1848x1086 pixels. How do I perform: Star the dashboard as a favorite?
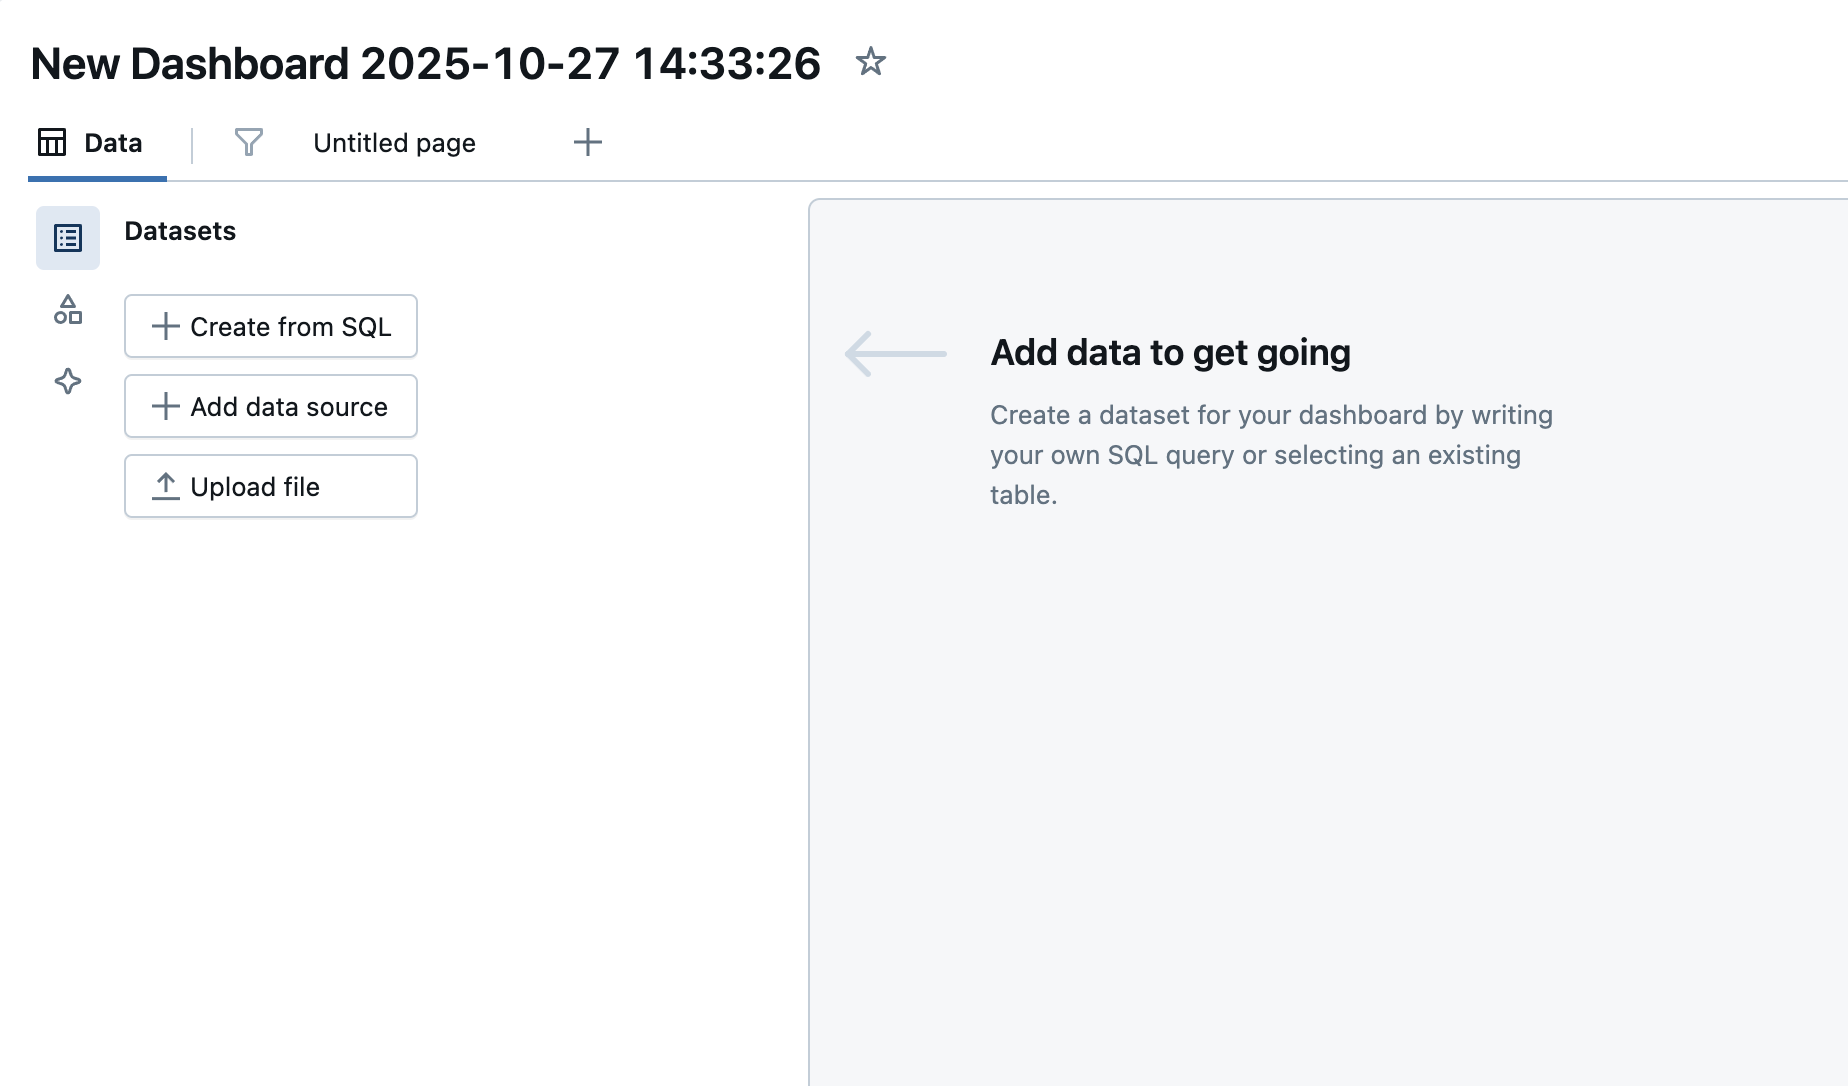click(x=871, y=63)
